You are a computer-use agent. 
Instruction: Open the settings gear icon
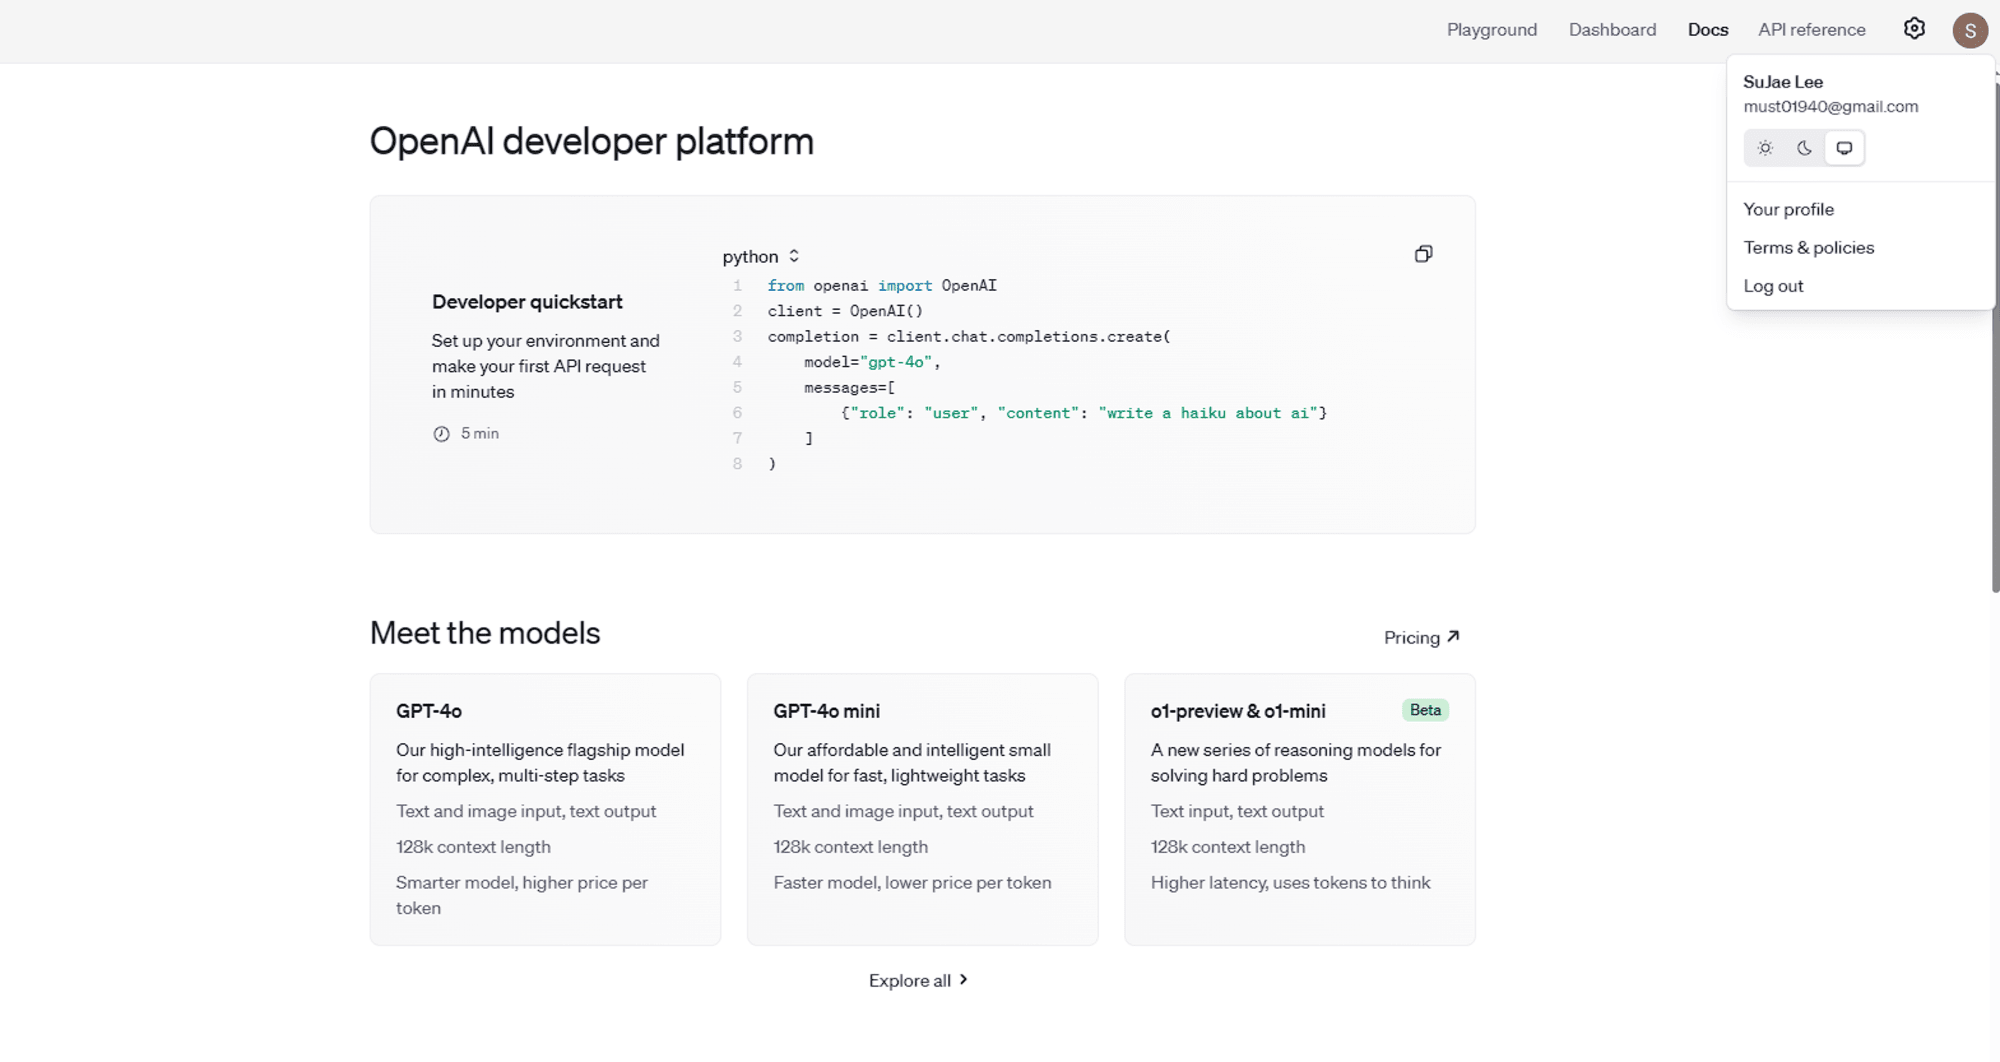click(1914, 29)
